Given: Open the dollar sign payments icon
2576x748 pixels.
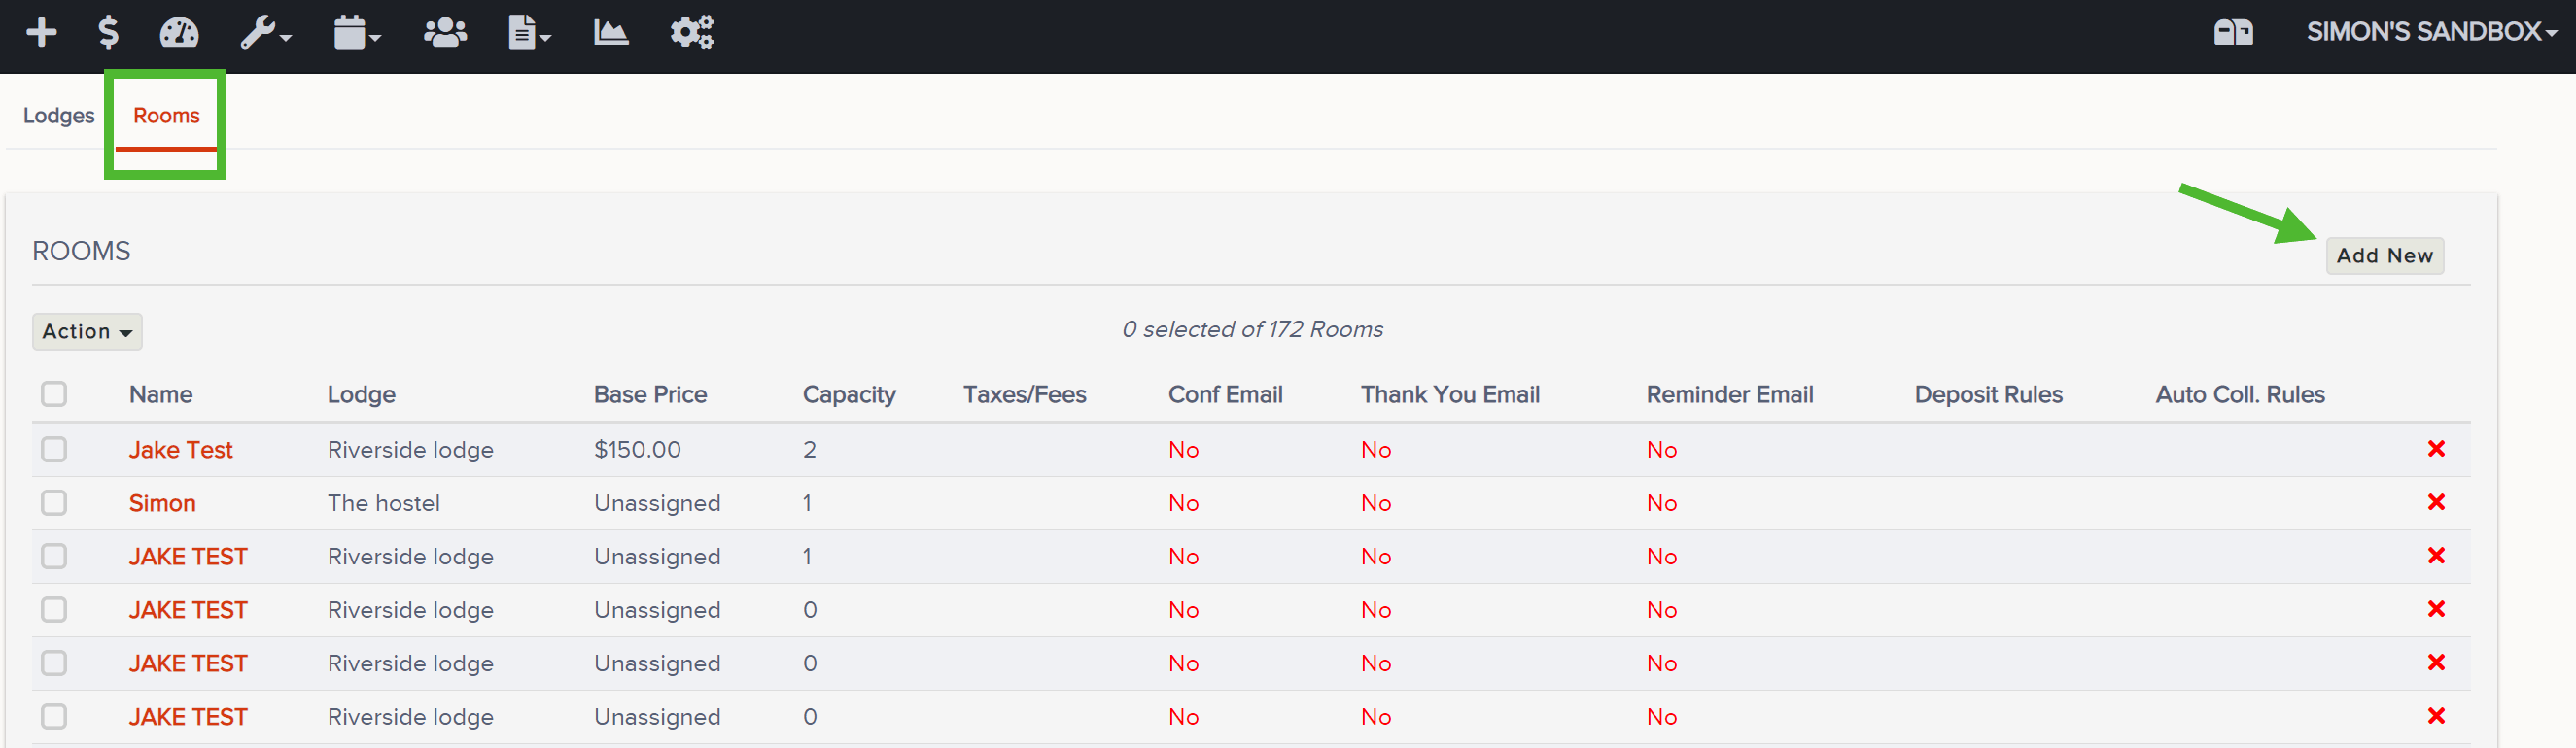Looking at the screenshot, I should [108, 33].
